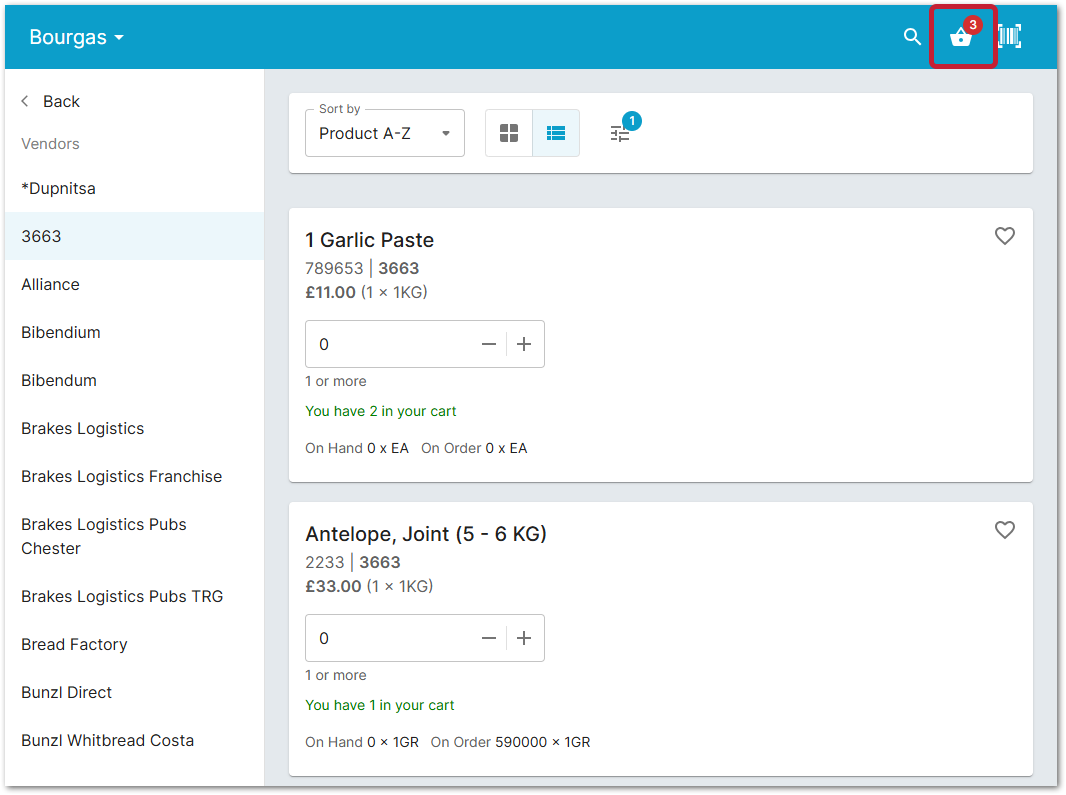This screenshot has width=1066, height=795.
Task: Click the search magnifier icon
Action: [x=911, y=36]
